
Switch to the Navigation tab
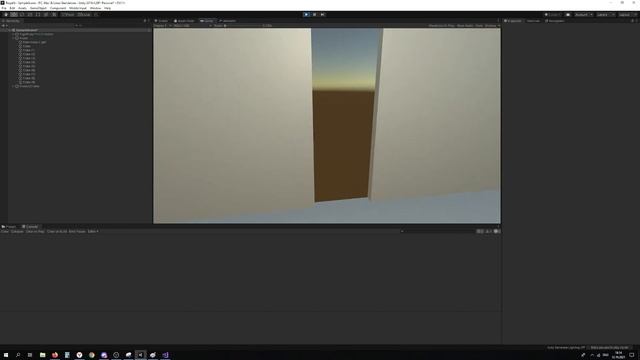[555, 21]
